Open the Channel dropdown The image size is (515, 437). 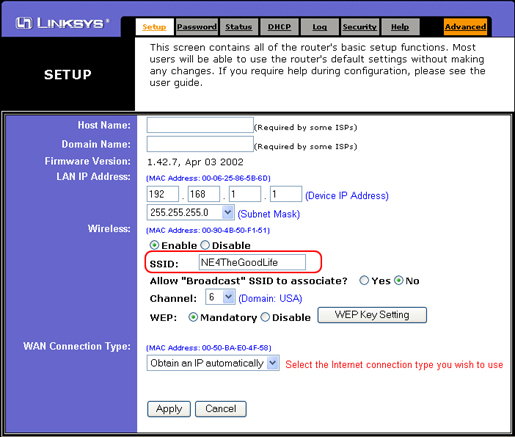(220, 297)
